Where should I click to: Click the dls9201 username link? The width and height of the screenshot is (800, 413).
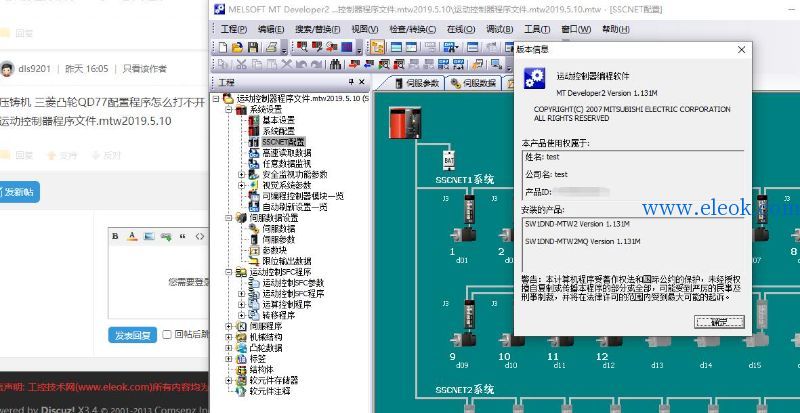(x=34, y=68)
